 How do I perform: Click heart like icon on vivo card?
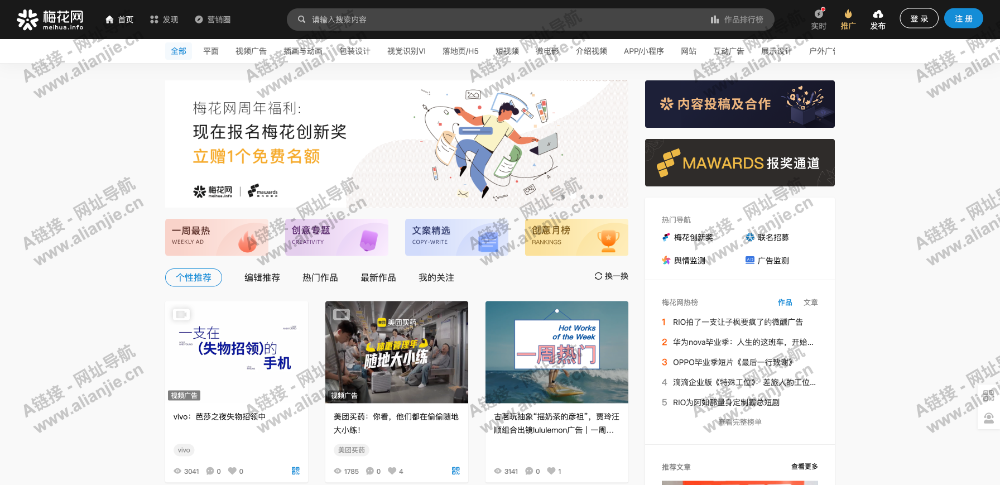232,472
